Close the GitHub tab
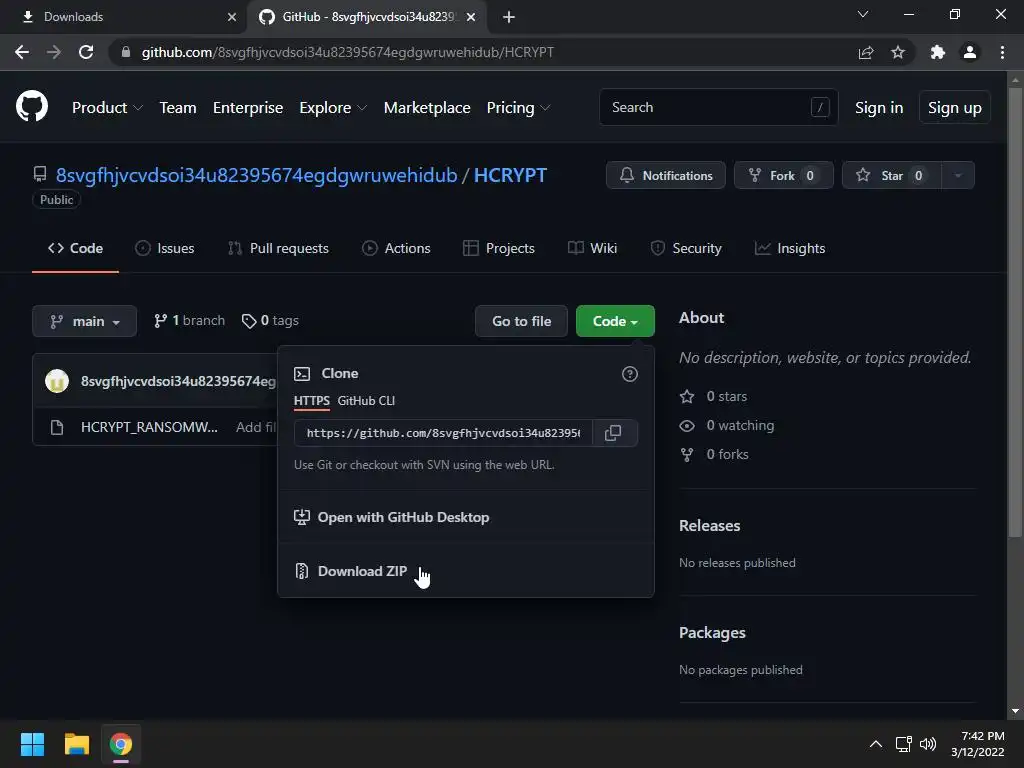The width and height of the screenshot is (1024, 768). click(x=471, y=17)
